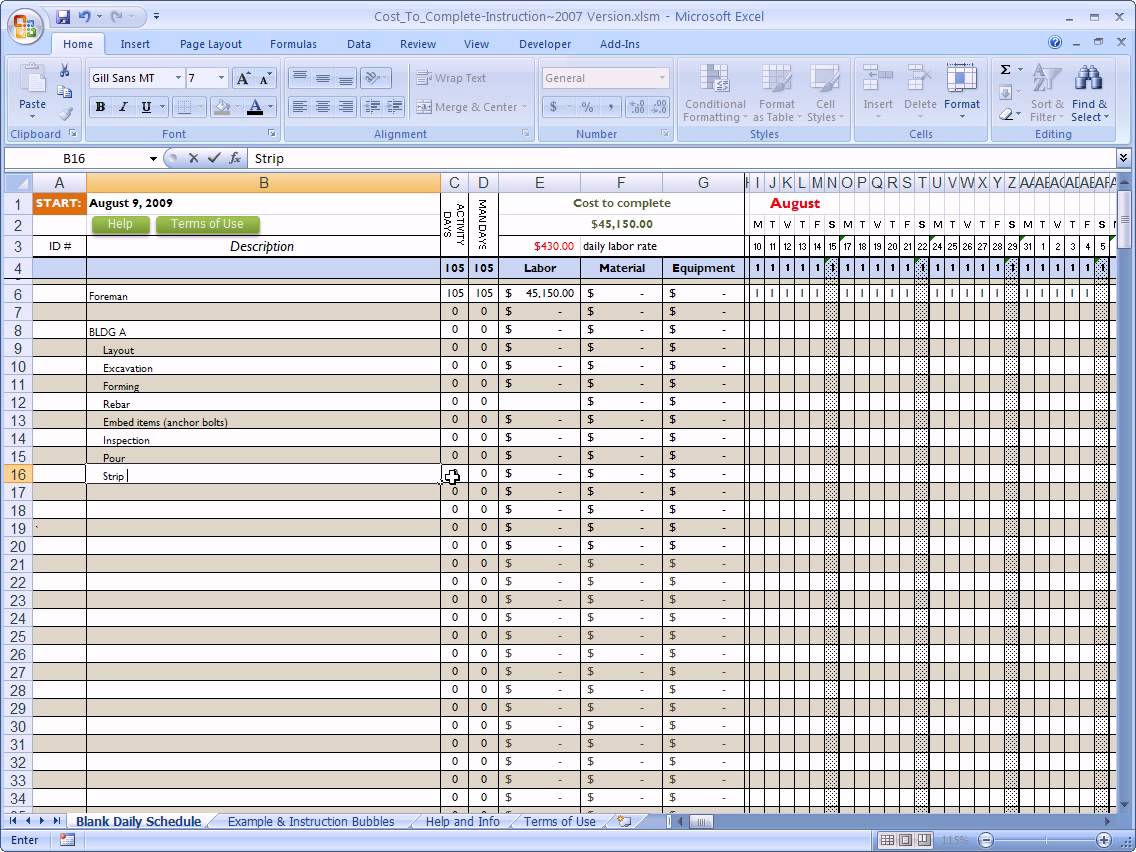The image size is (1136, 852).
Task: Click the Office Button orb
Action: pos(26,26)
